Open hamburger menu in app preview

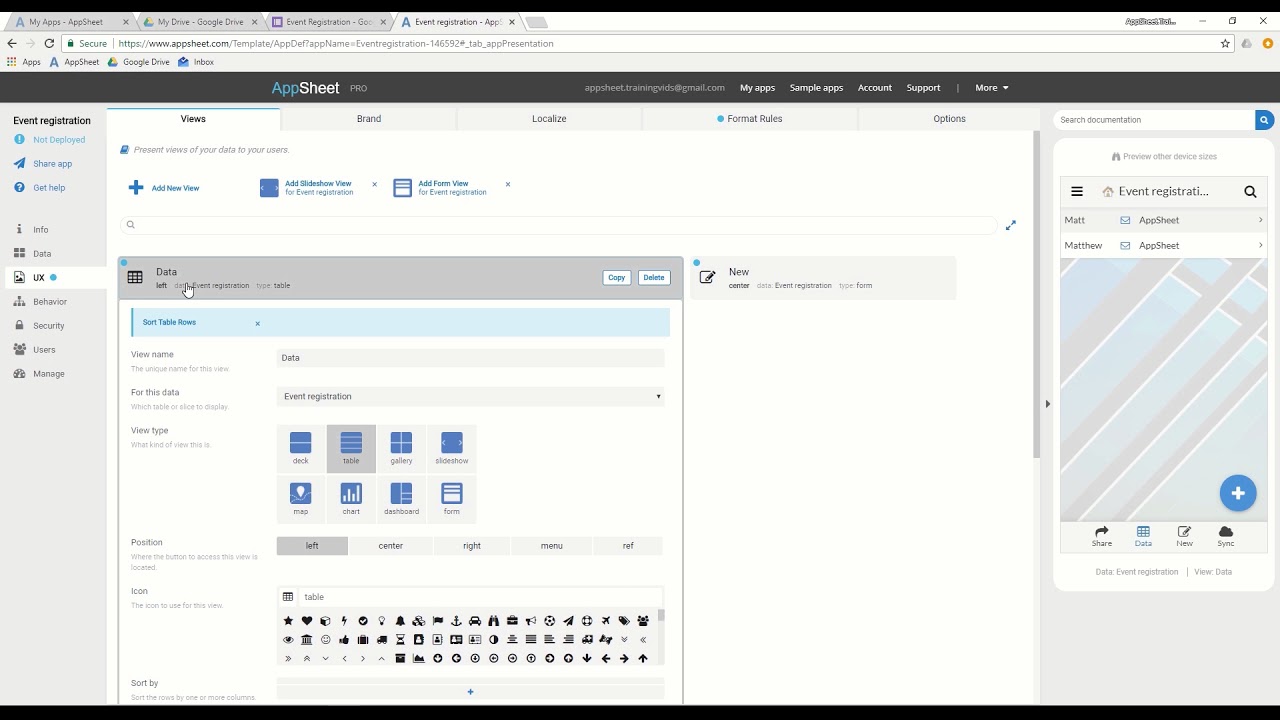click(x=1077, y=192)
